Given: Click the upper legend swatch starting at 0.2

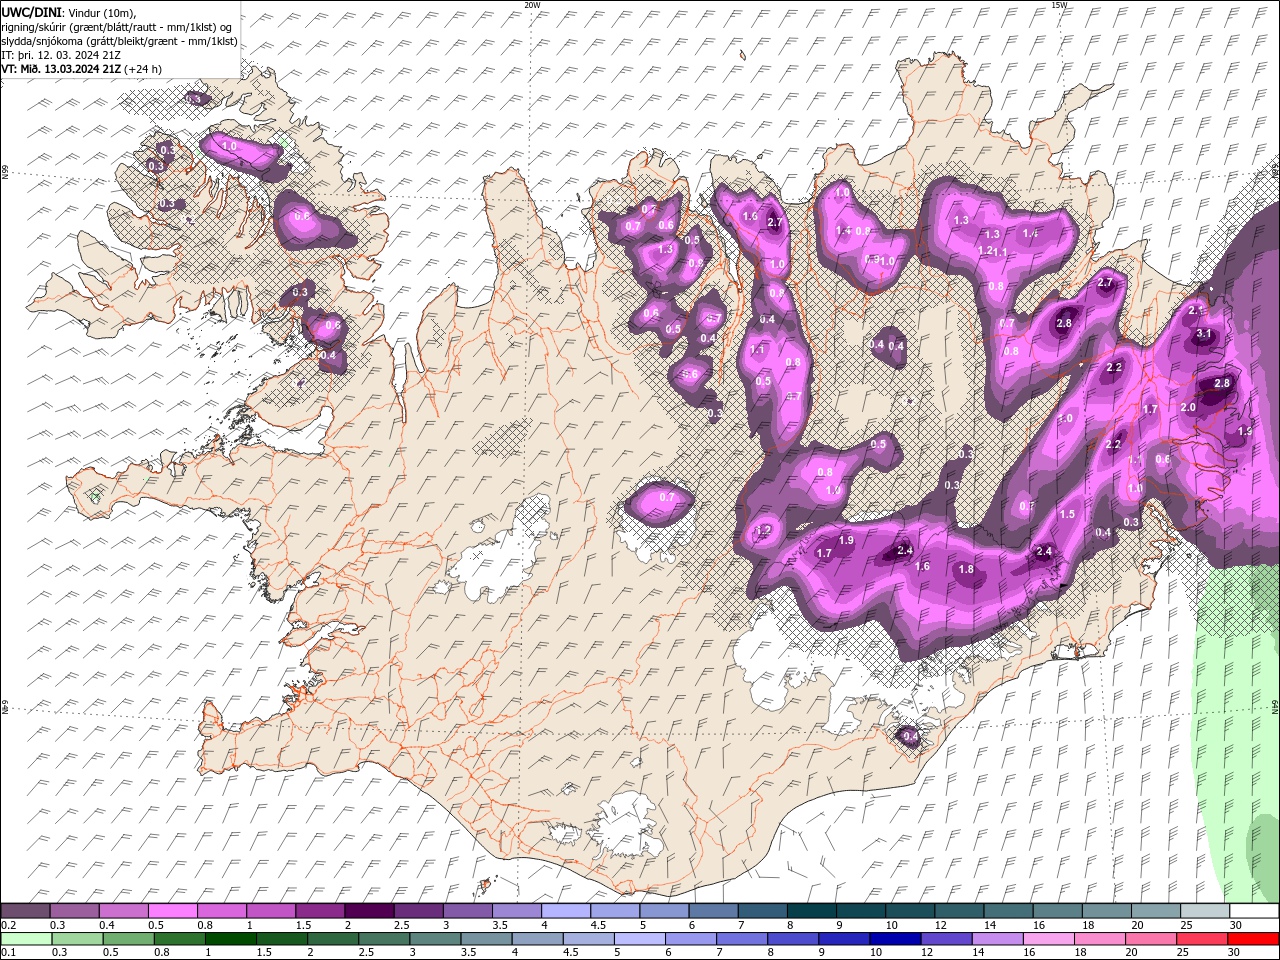Looking at the screenshot, I should coord(25,911).
